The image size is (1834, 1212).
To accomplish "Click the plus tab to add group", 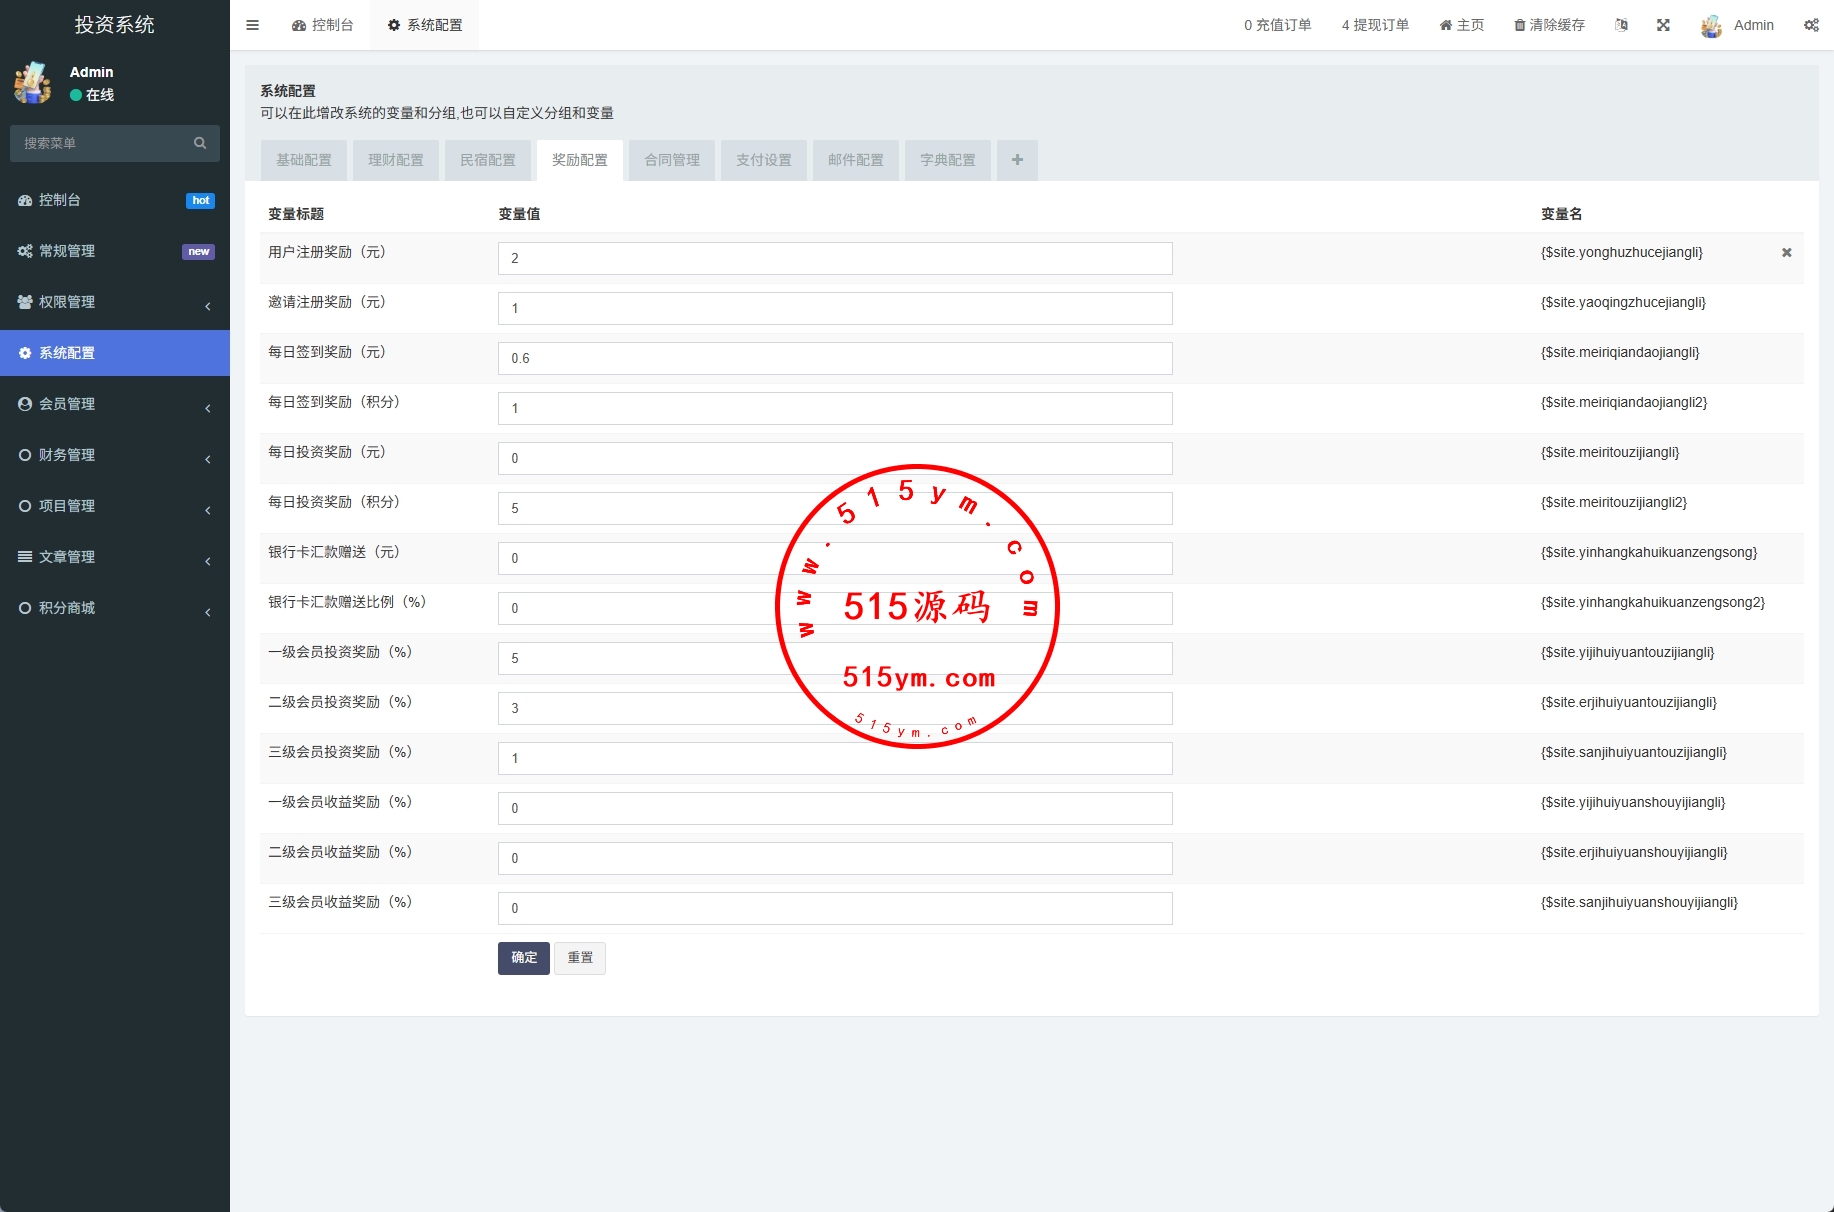I will 1017,160.
